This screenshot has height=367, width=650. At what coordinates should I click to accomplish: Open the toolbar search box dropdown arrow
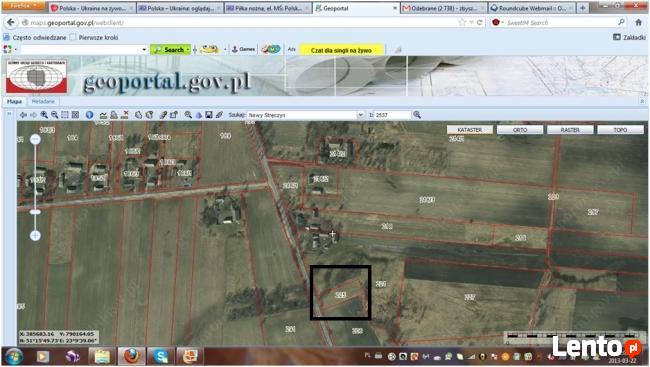tap(144, 50)
